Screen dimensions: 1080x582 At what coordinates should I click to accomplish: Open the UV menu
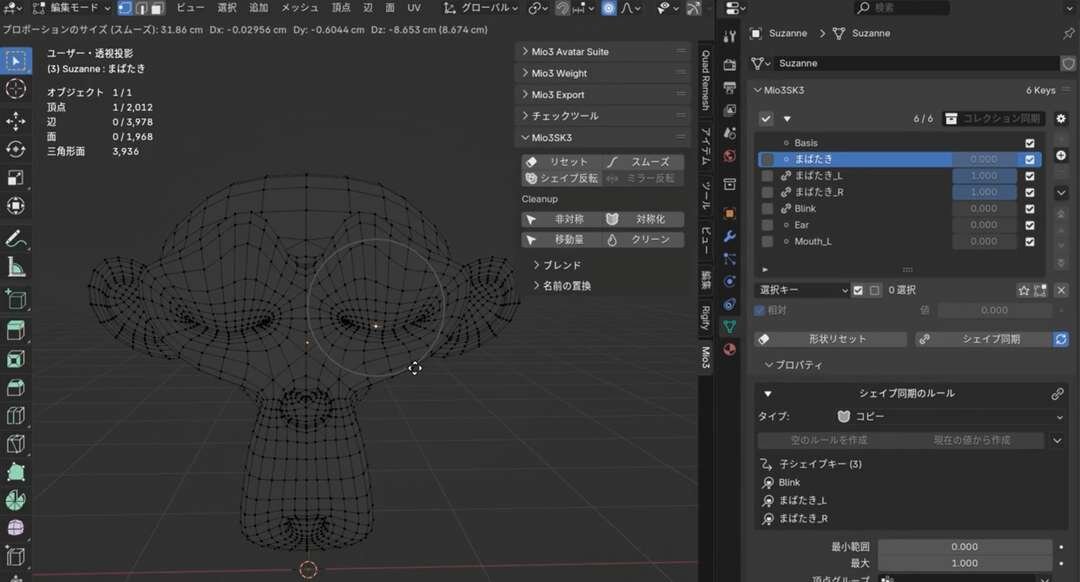[414, 8]
